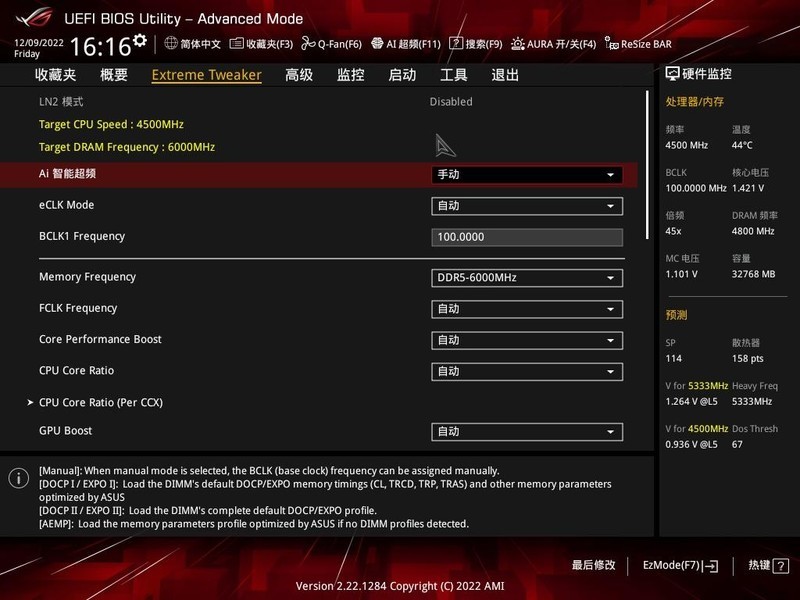Click the 32768 MB capacity value

click(753, 274)
